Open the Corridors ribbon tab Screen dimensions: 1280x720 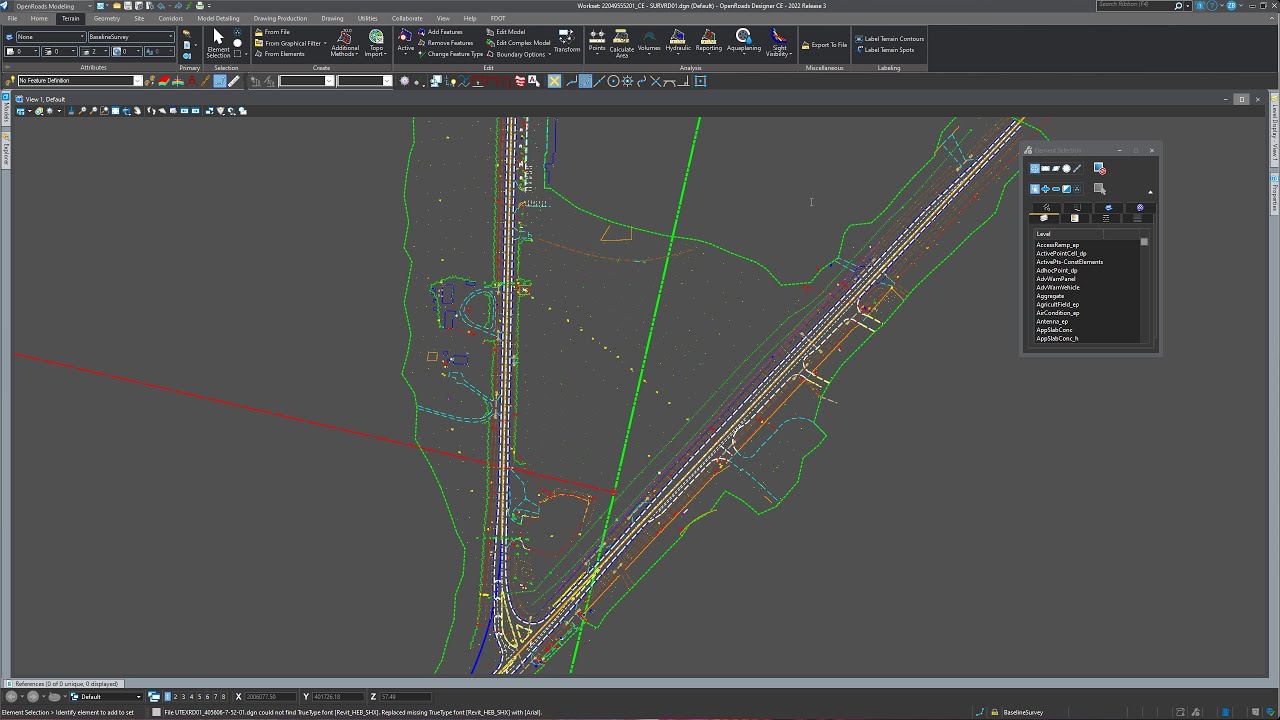click(170, 18)
